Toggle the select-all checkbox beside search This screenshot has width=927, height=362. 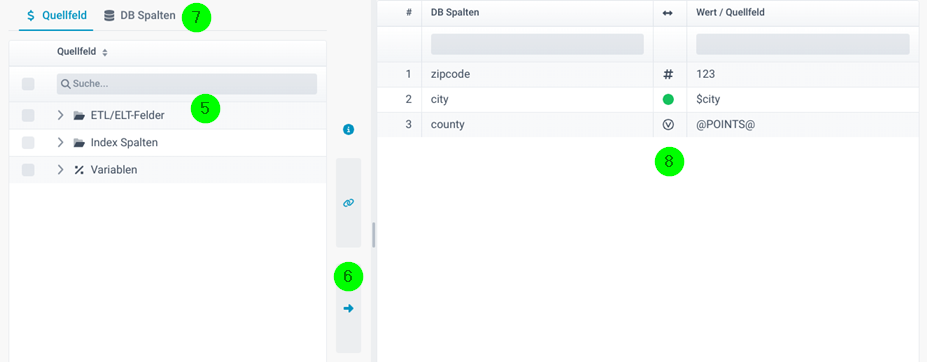[x=28, y=84]
